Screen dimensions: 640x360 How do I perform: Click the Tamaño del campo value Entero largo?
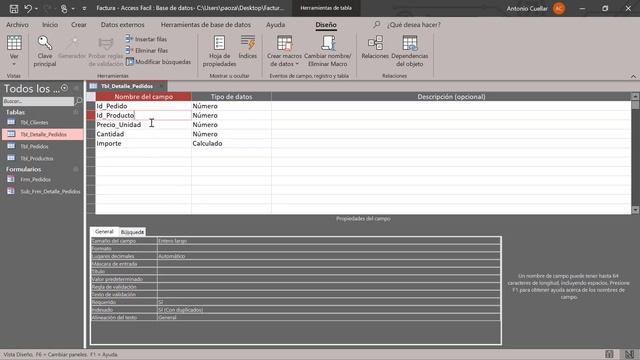coord(329,241)
